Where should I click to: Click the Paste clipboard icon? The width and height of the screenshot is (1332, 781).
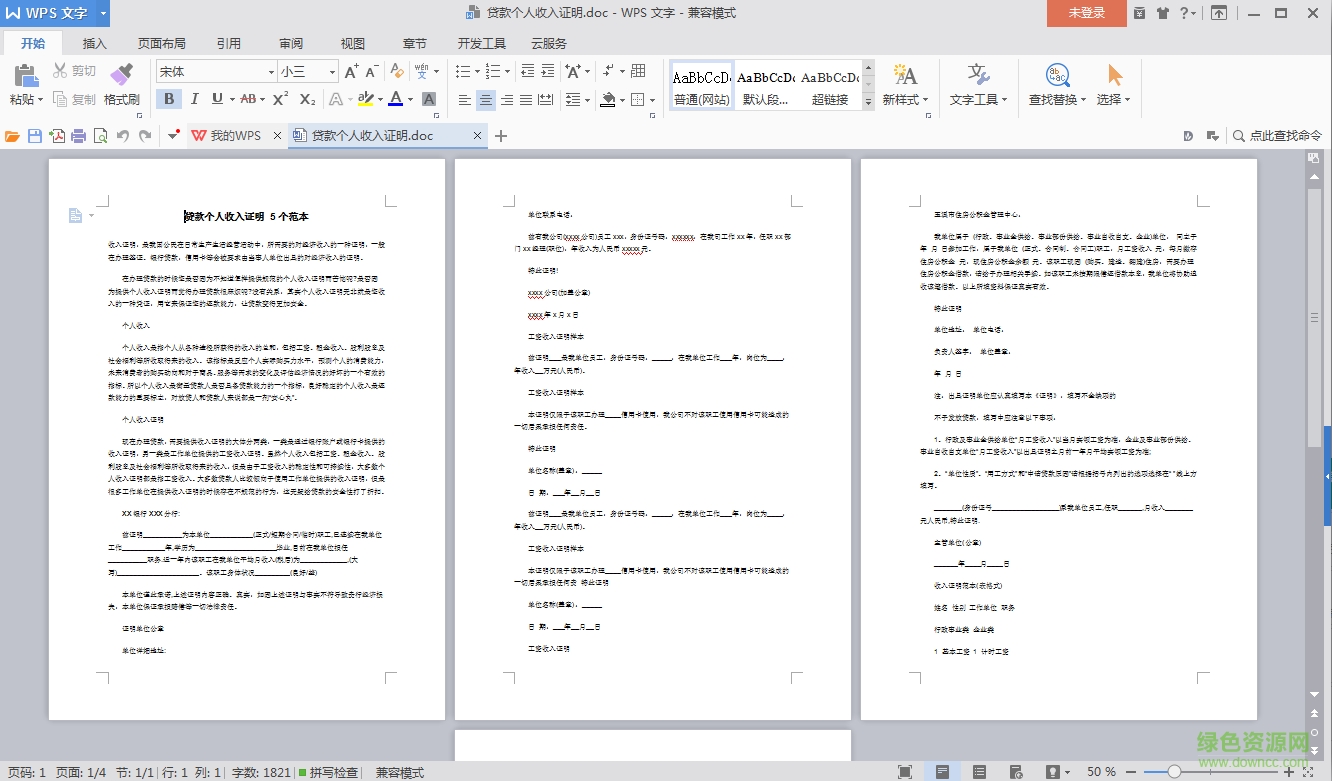pyautogui.click(x=25, y=76)
